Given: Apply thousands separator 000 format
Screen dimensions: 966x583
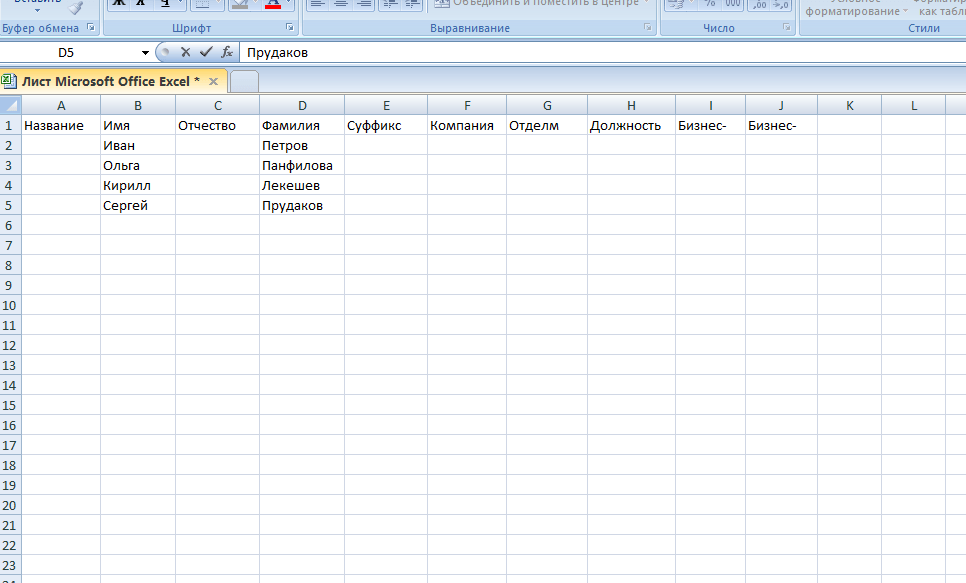Looking at the screenshot, I should click(x=733, y=4).
